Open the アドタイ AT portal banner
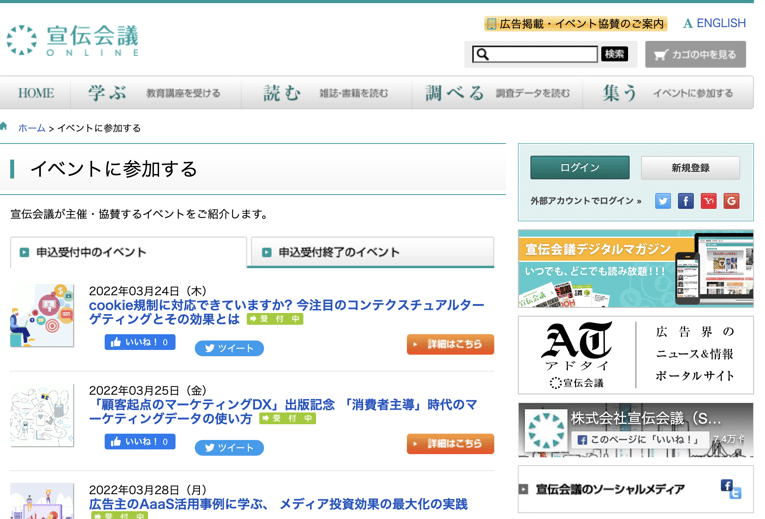The image size is (765, 519). pos(636,355)
